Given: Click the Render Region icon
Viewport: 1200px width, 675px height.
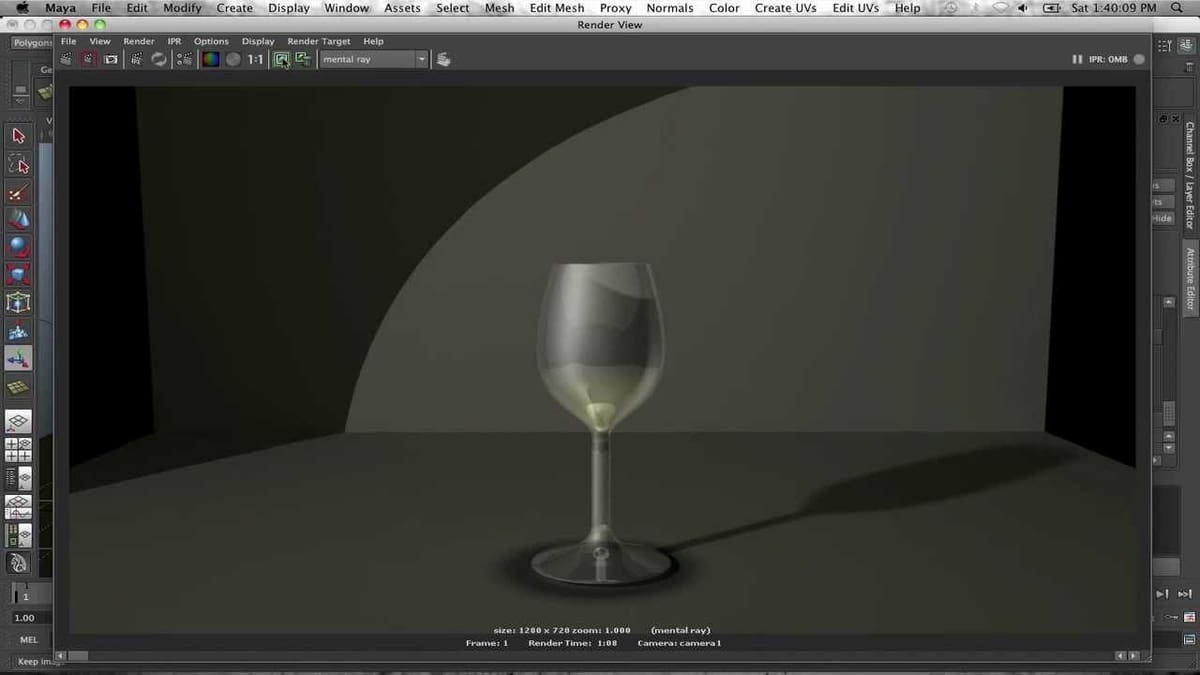Looking at the screenshot, I should pyautogui.click(x=88, y=60).
